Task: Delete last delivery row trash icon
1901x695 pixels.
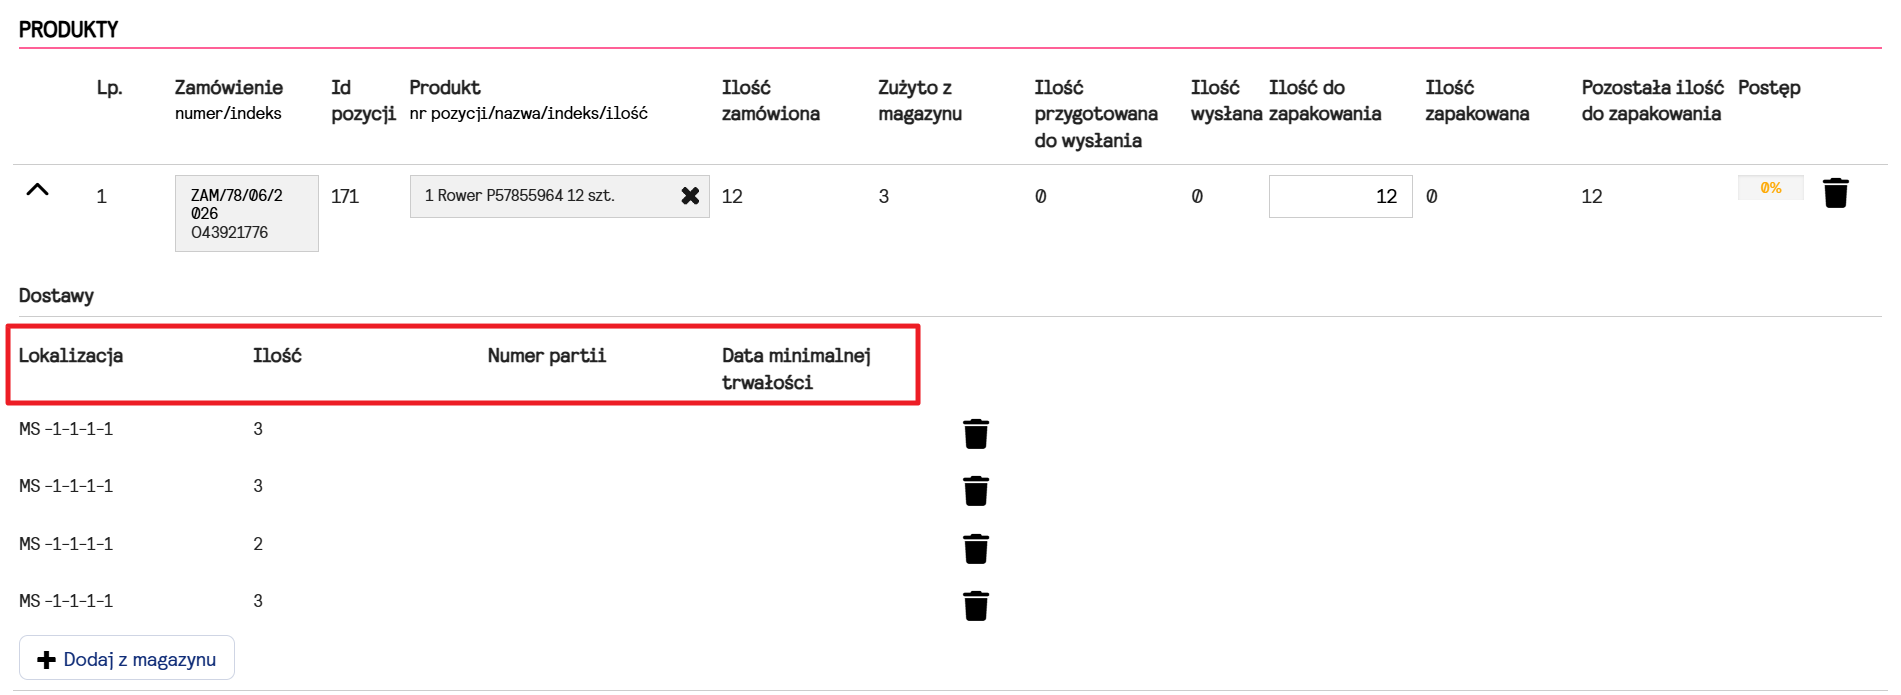Action: pyautogui.click(x=976, y=606)
